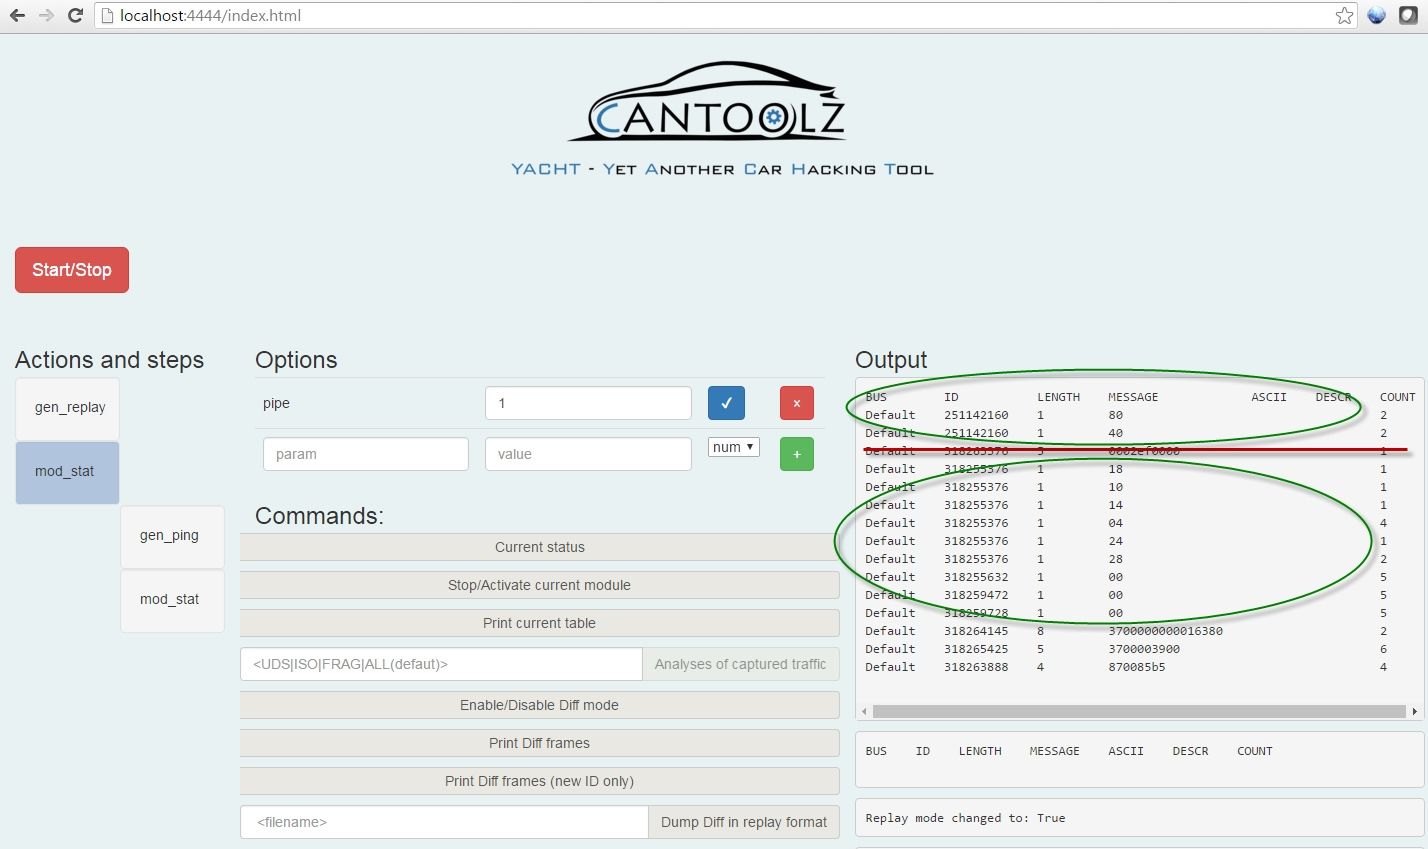Click Stop/Activate current module
This screenshot has width=1428, height=849.
[540, 585]
